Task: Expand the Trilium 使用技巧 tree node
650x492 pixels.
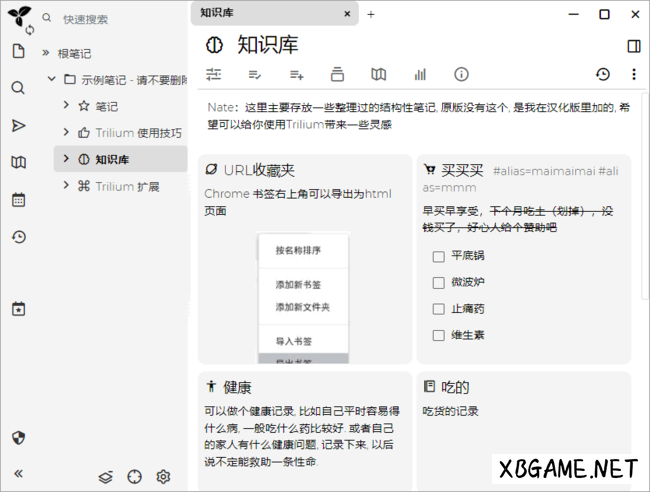Action: (66, 132)
